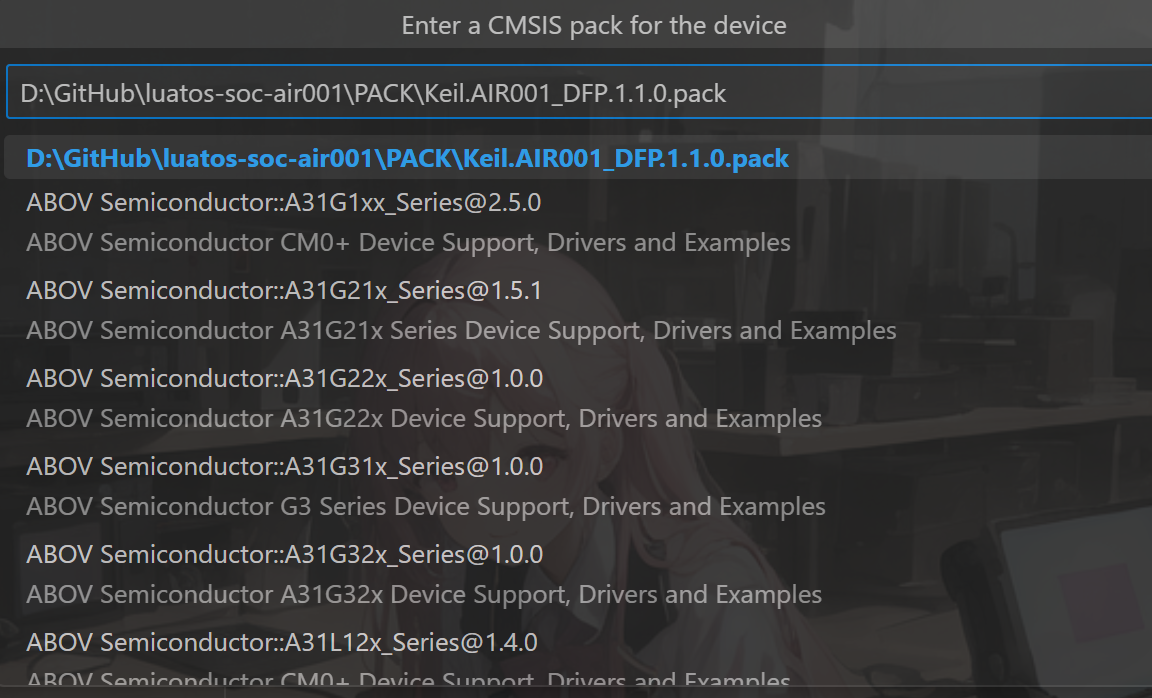
Task: Select the highlighted Keil.AIR001_DFP.1.1.0.pack suggestion
Action: pos(407,158)
